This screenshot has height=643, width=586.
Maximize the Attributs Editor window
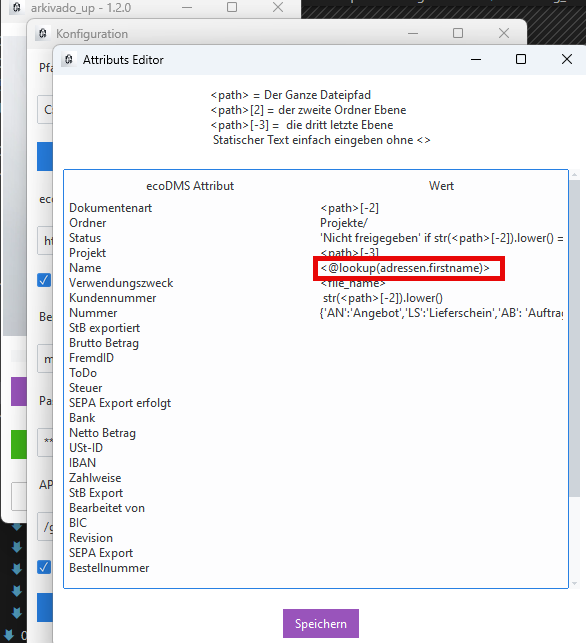[521, 59]
